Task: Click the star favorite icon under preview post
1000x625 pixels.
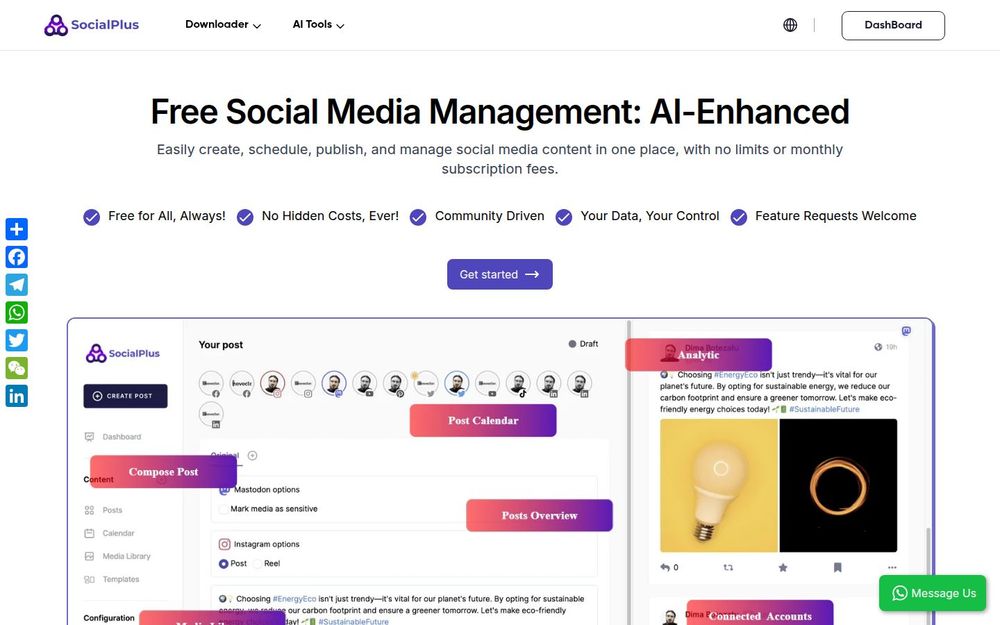Action: (783, 567)
